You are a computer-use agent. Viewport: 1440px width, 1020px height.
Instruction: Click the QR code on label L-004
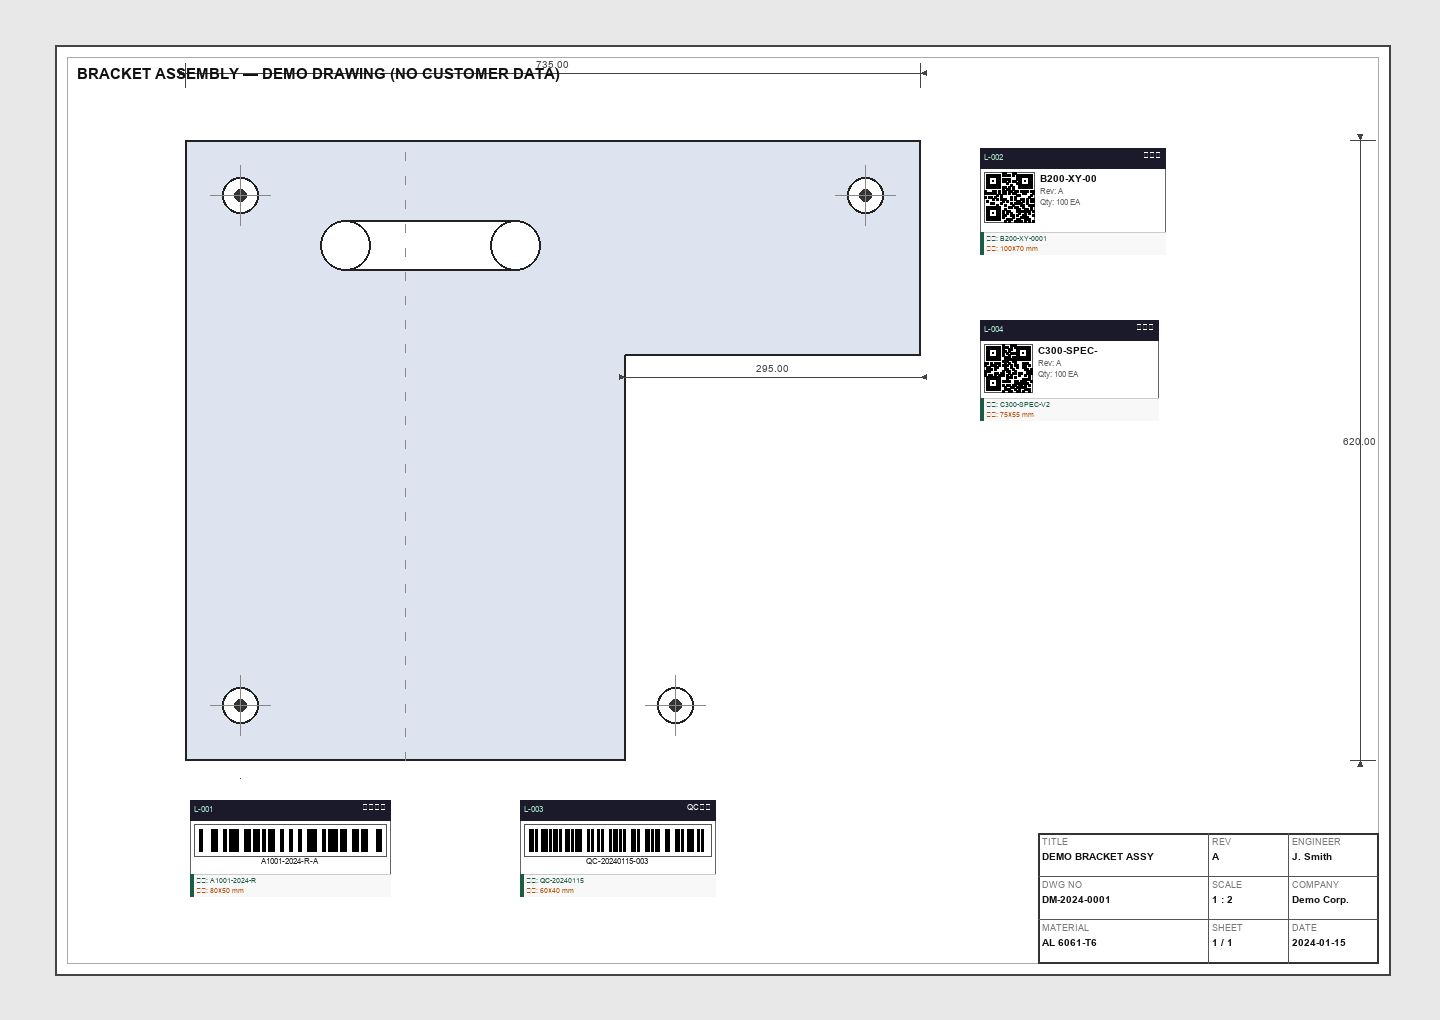click(1008, 368)
